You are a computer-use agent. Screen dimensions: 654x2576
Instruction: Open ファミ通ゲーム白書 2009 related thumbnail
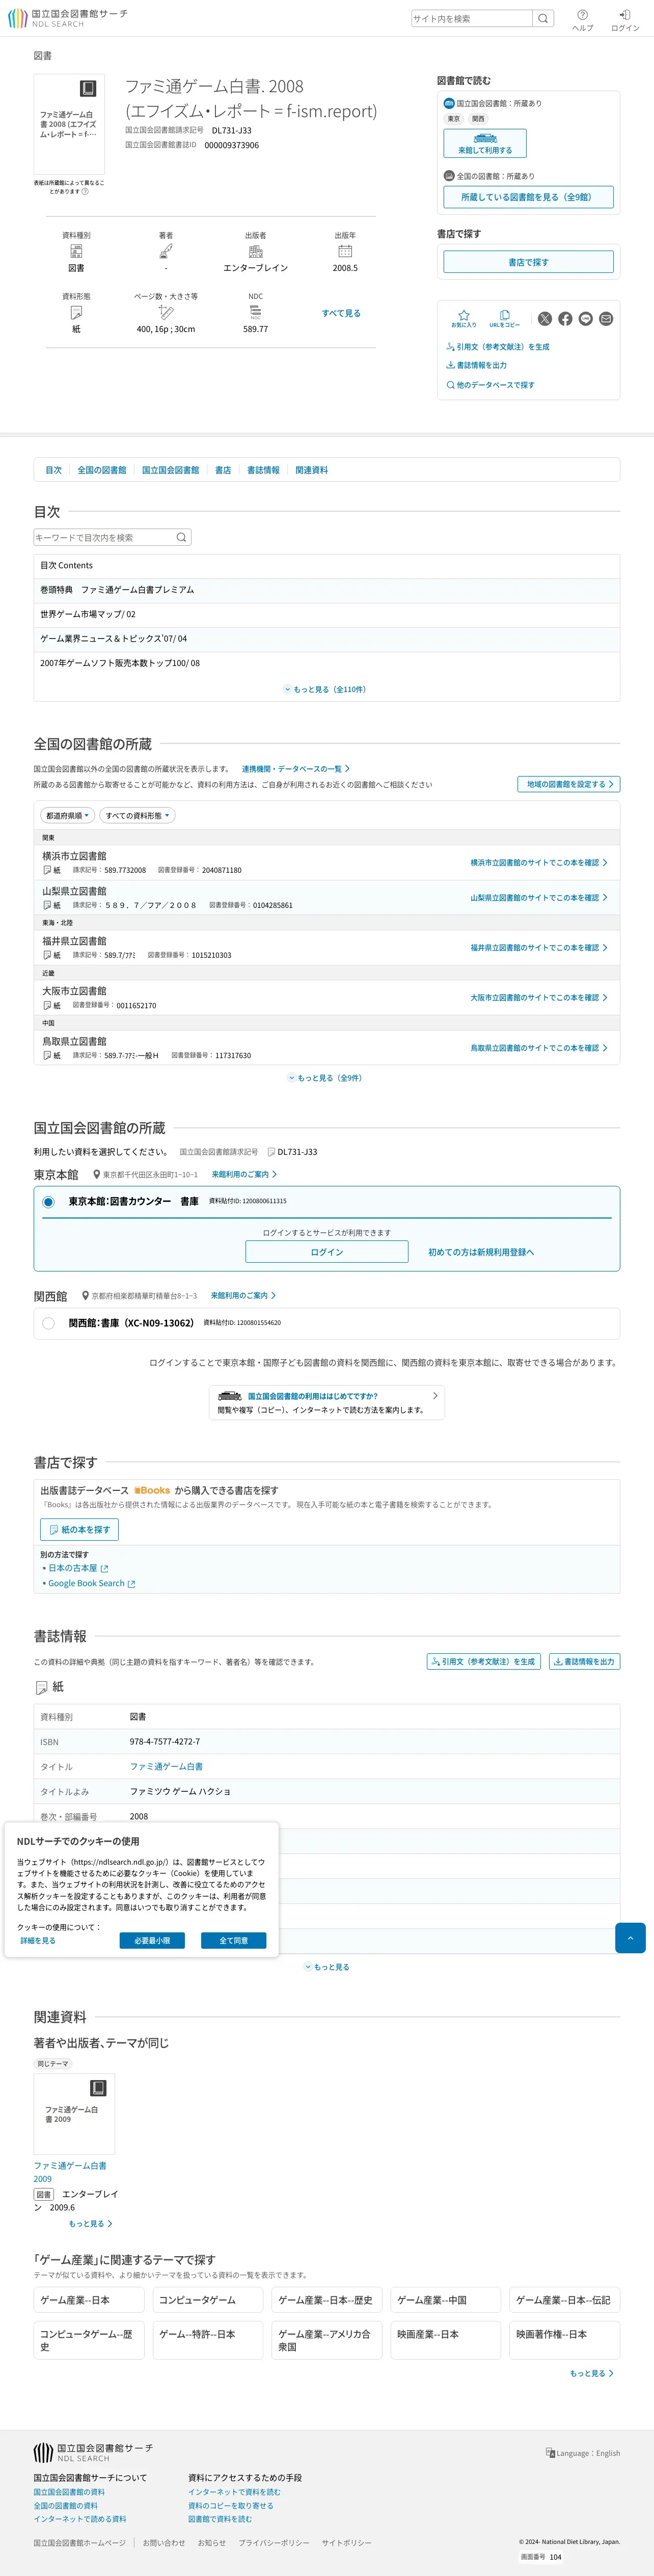(74, 2113)
